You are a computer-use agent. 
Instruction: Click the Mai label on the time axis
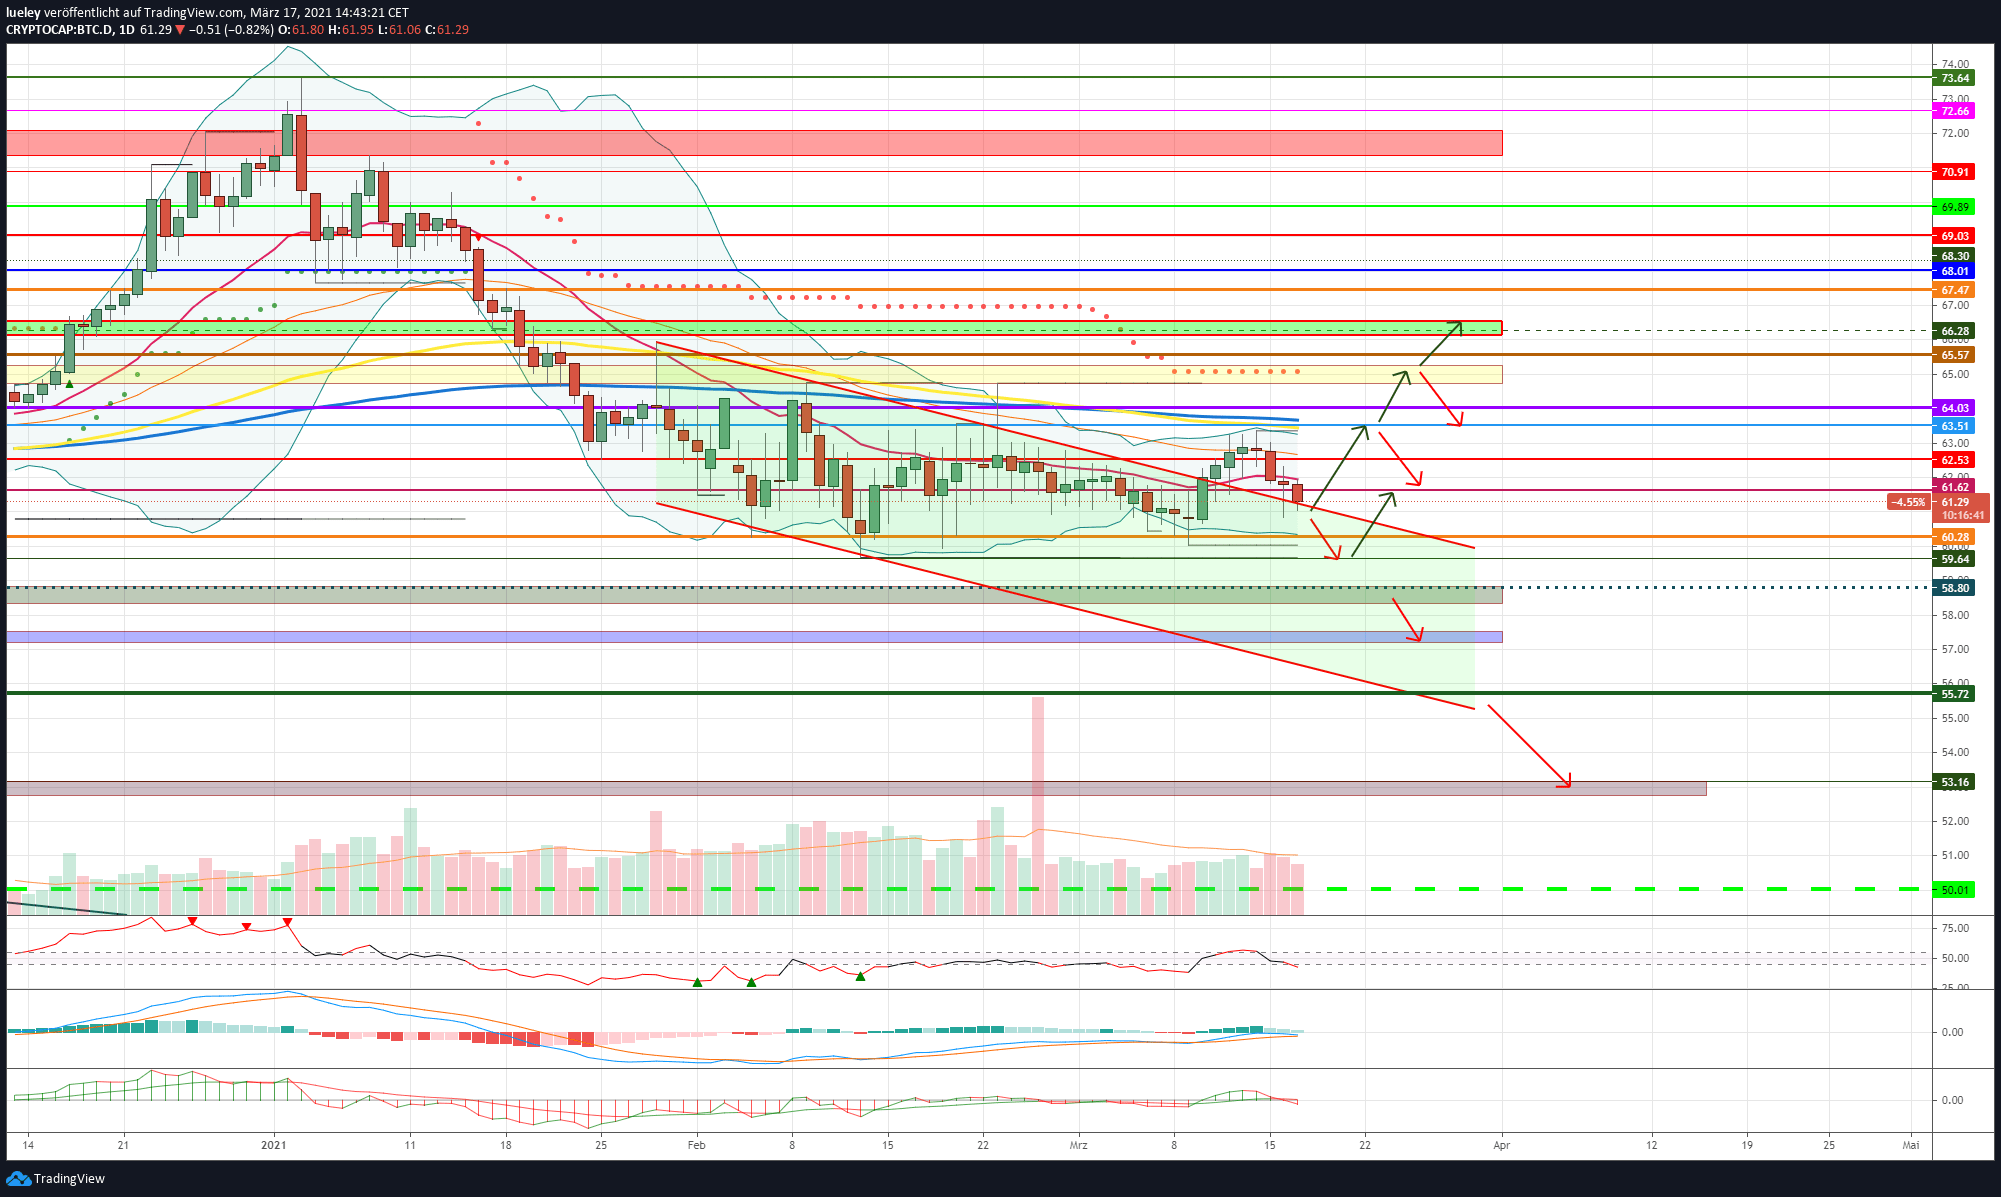1911,1145
